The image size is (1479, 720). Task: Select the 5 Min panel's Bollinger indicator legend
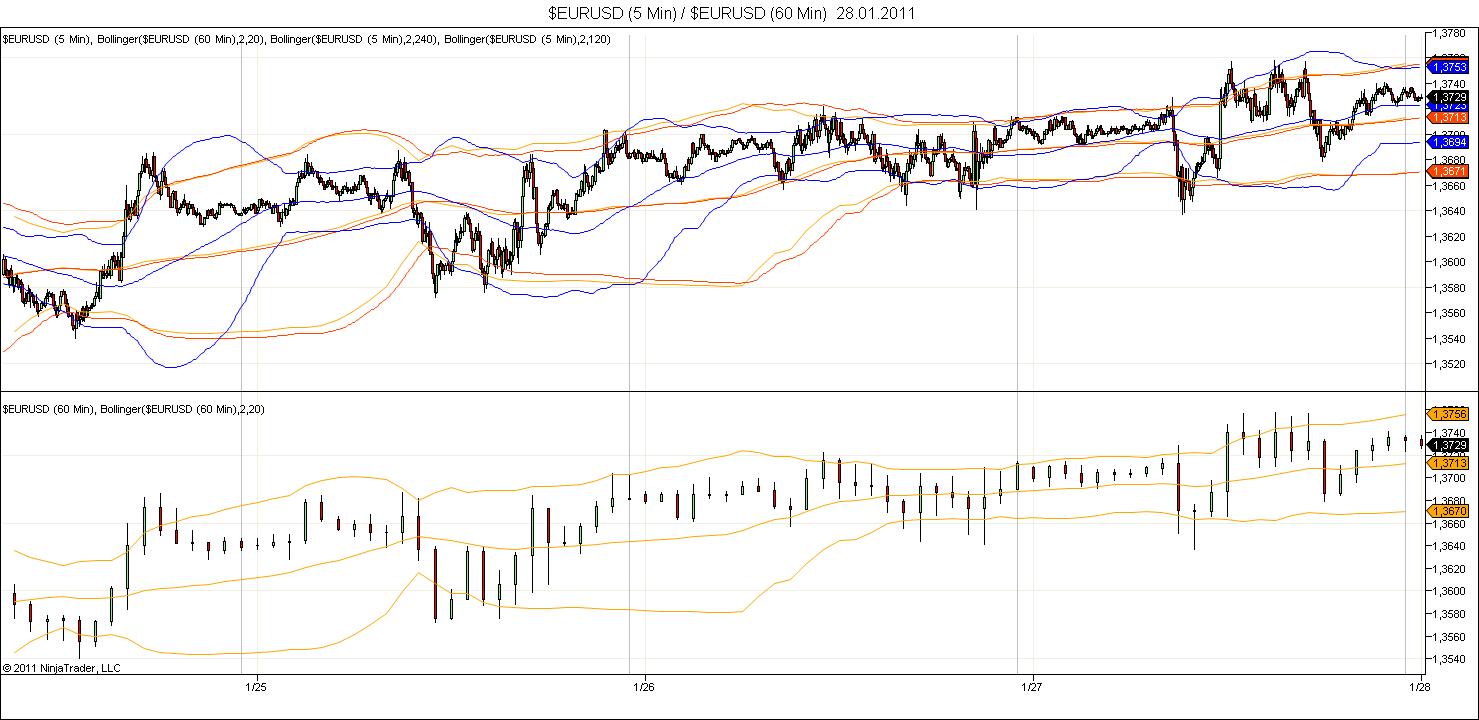tap(306, 39)
